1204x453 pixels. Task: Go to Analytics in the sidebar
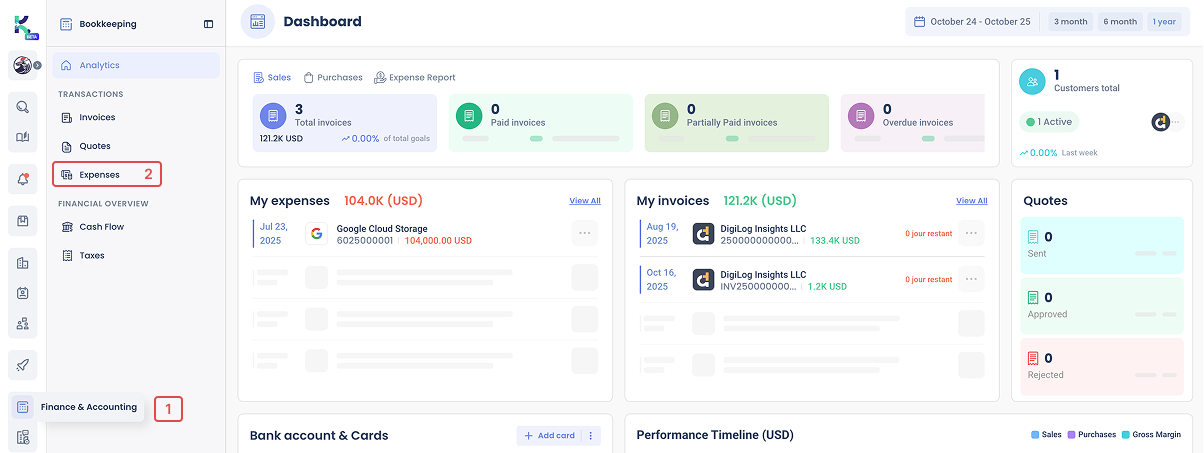pos(136,65)
